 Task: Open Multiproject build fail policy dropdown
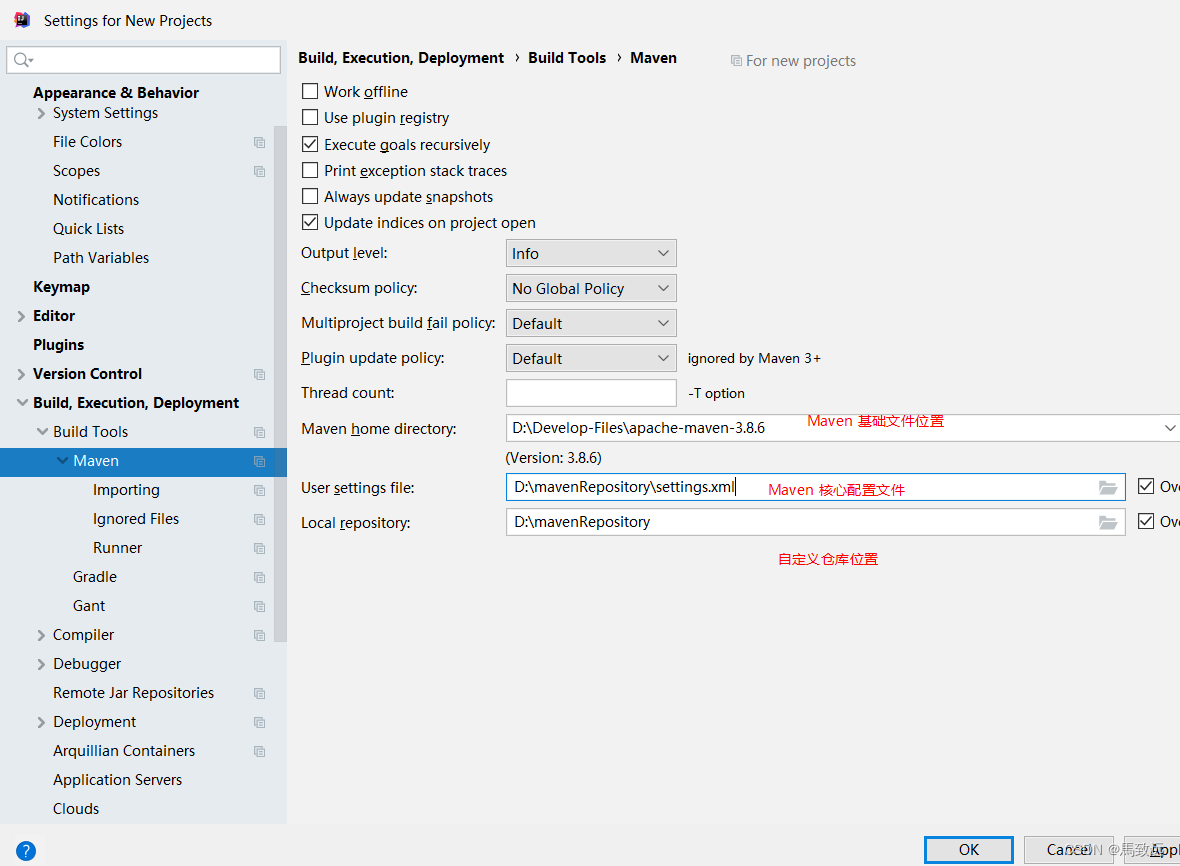point(591,323)
